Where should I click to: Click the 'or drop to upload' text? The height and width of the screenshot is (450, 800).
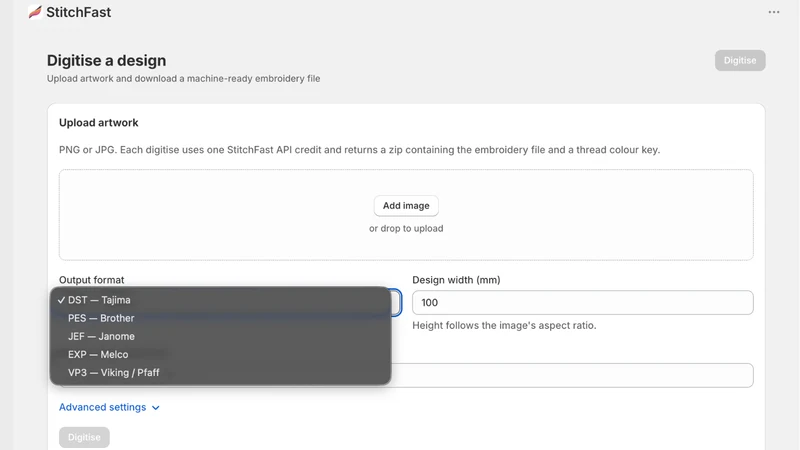click(x=406, y=229)
